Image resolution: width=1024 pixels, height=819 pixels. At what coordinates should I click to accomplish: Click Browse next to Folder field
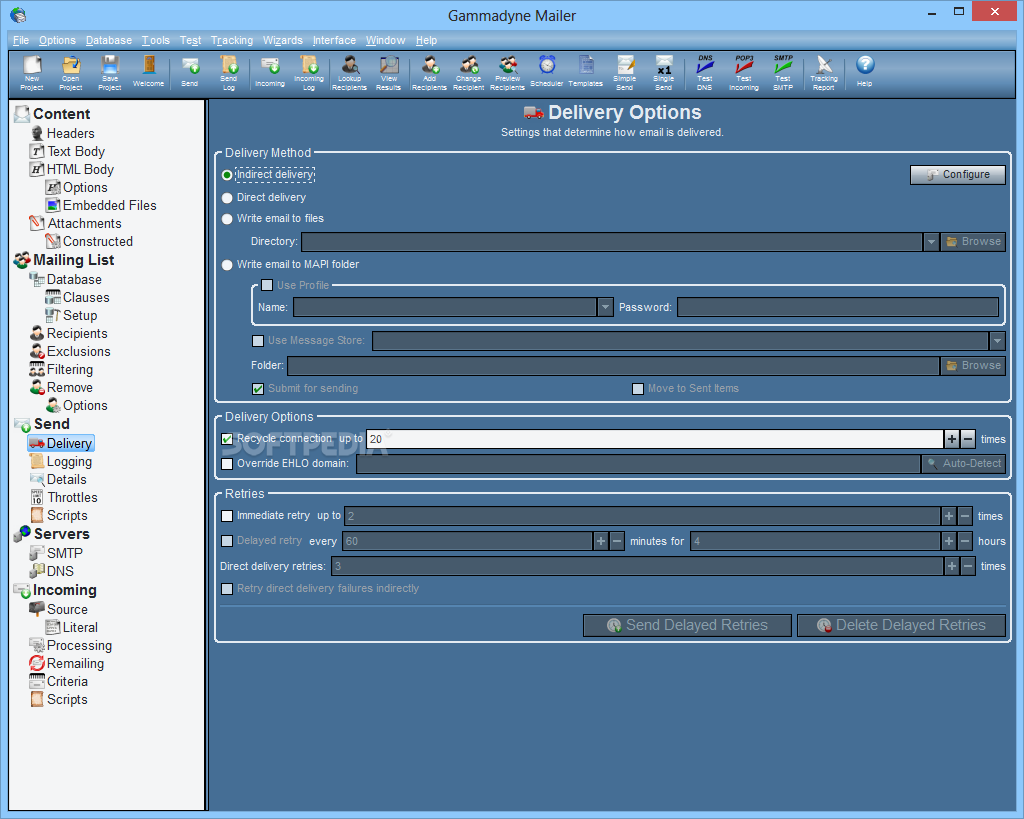tap(973, 366)
